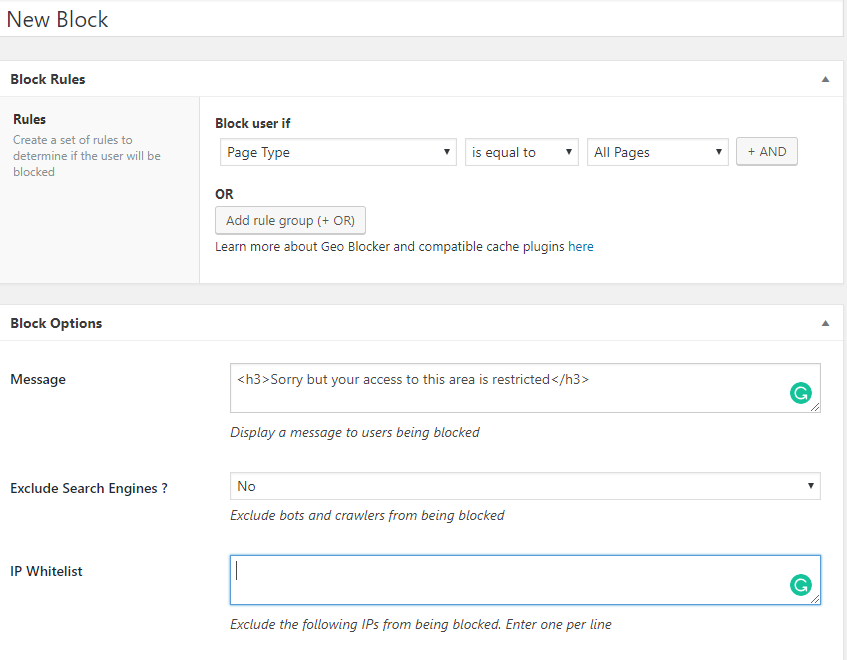This screenshot has width=847, height=660.
Task: Click Add rule group (+ OR) button
Action: pos(290,220)
